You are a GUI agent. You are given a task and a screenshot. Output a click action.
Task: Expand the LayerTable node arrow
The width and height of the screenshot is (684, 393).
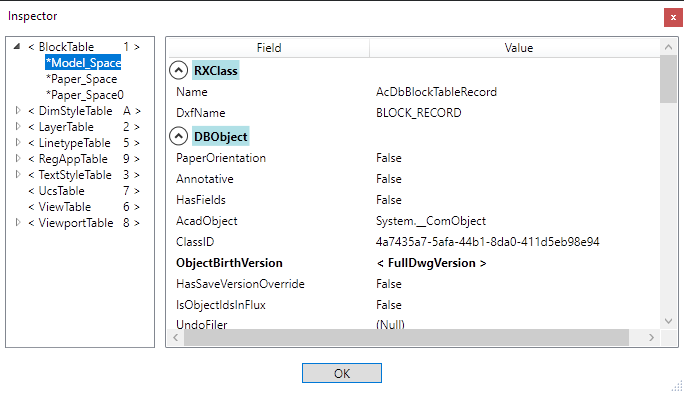click(18, 126)
